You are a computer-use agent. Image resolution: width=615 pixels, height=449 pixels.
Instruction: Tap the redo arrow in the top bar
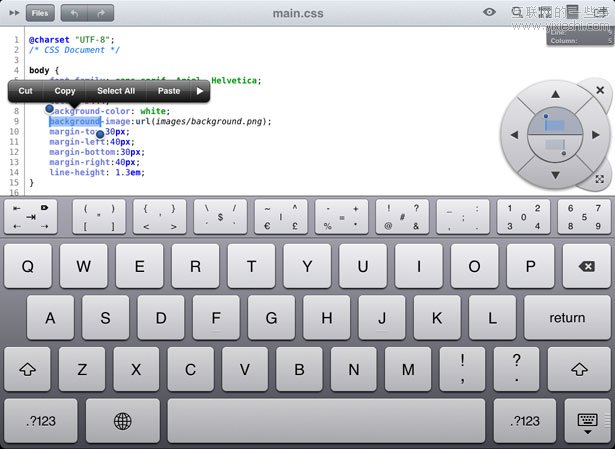100,13
